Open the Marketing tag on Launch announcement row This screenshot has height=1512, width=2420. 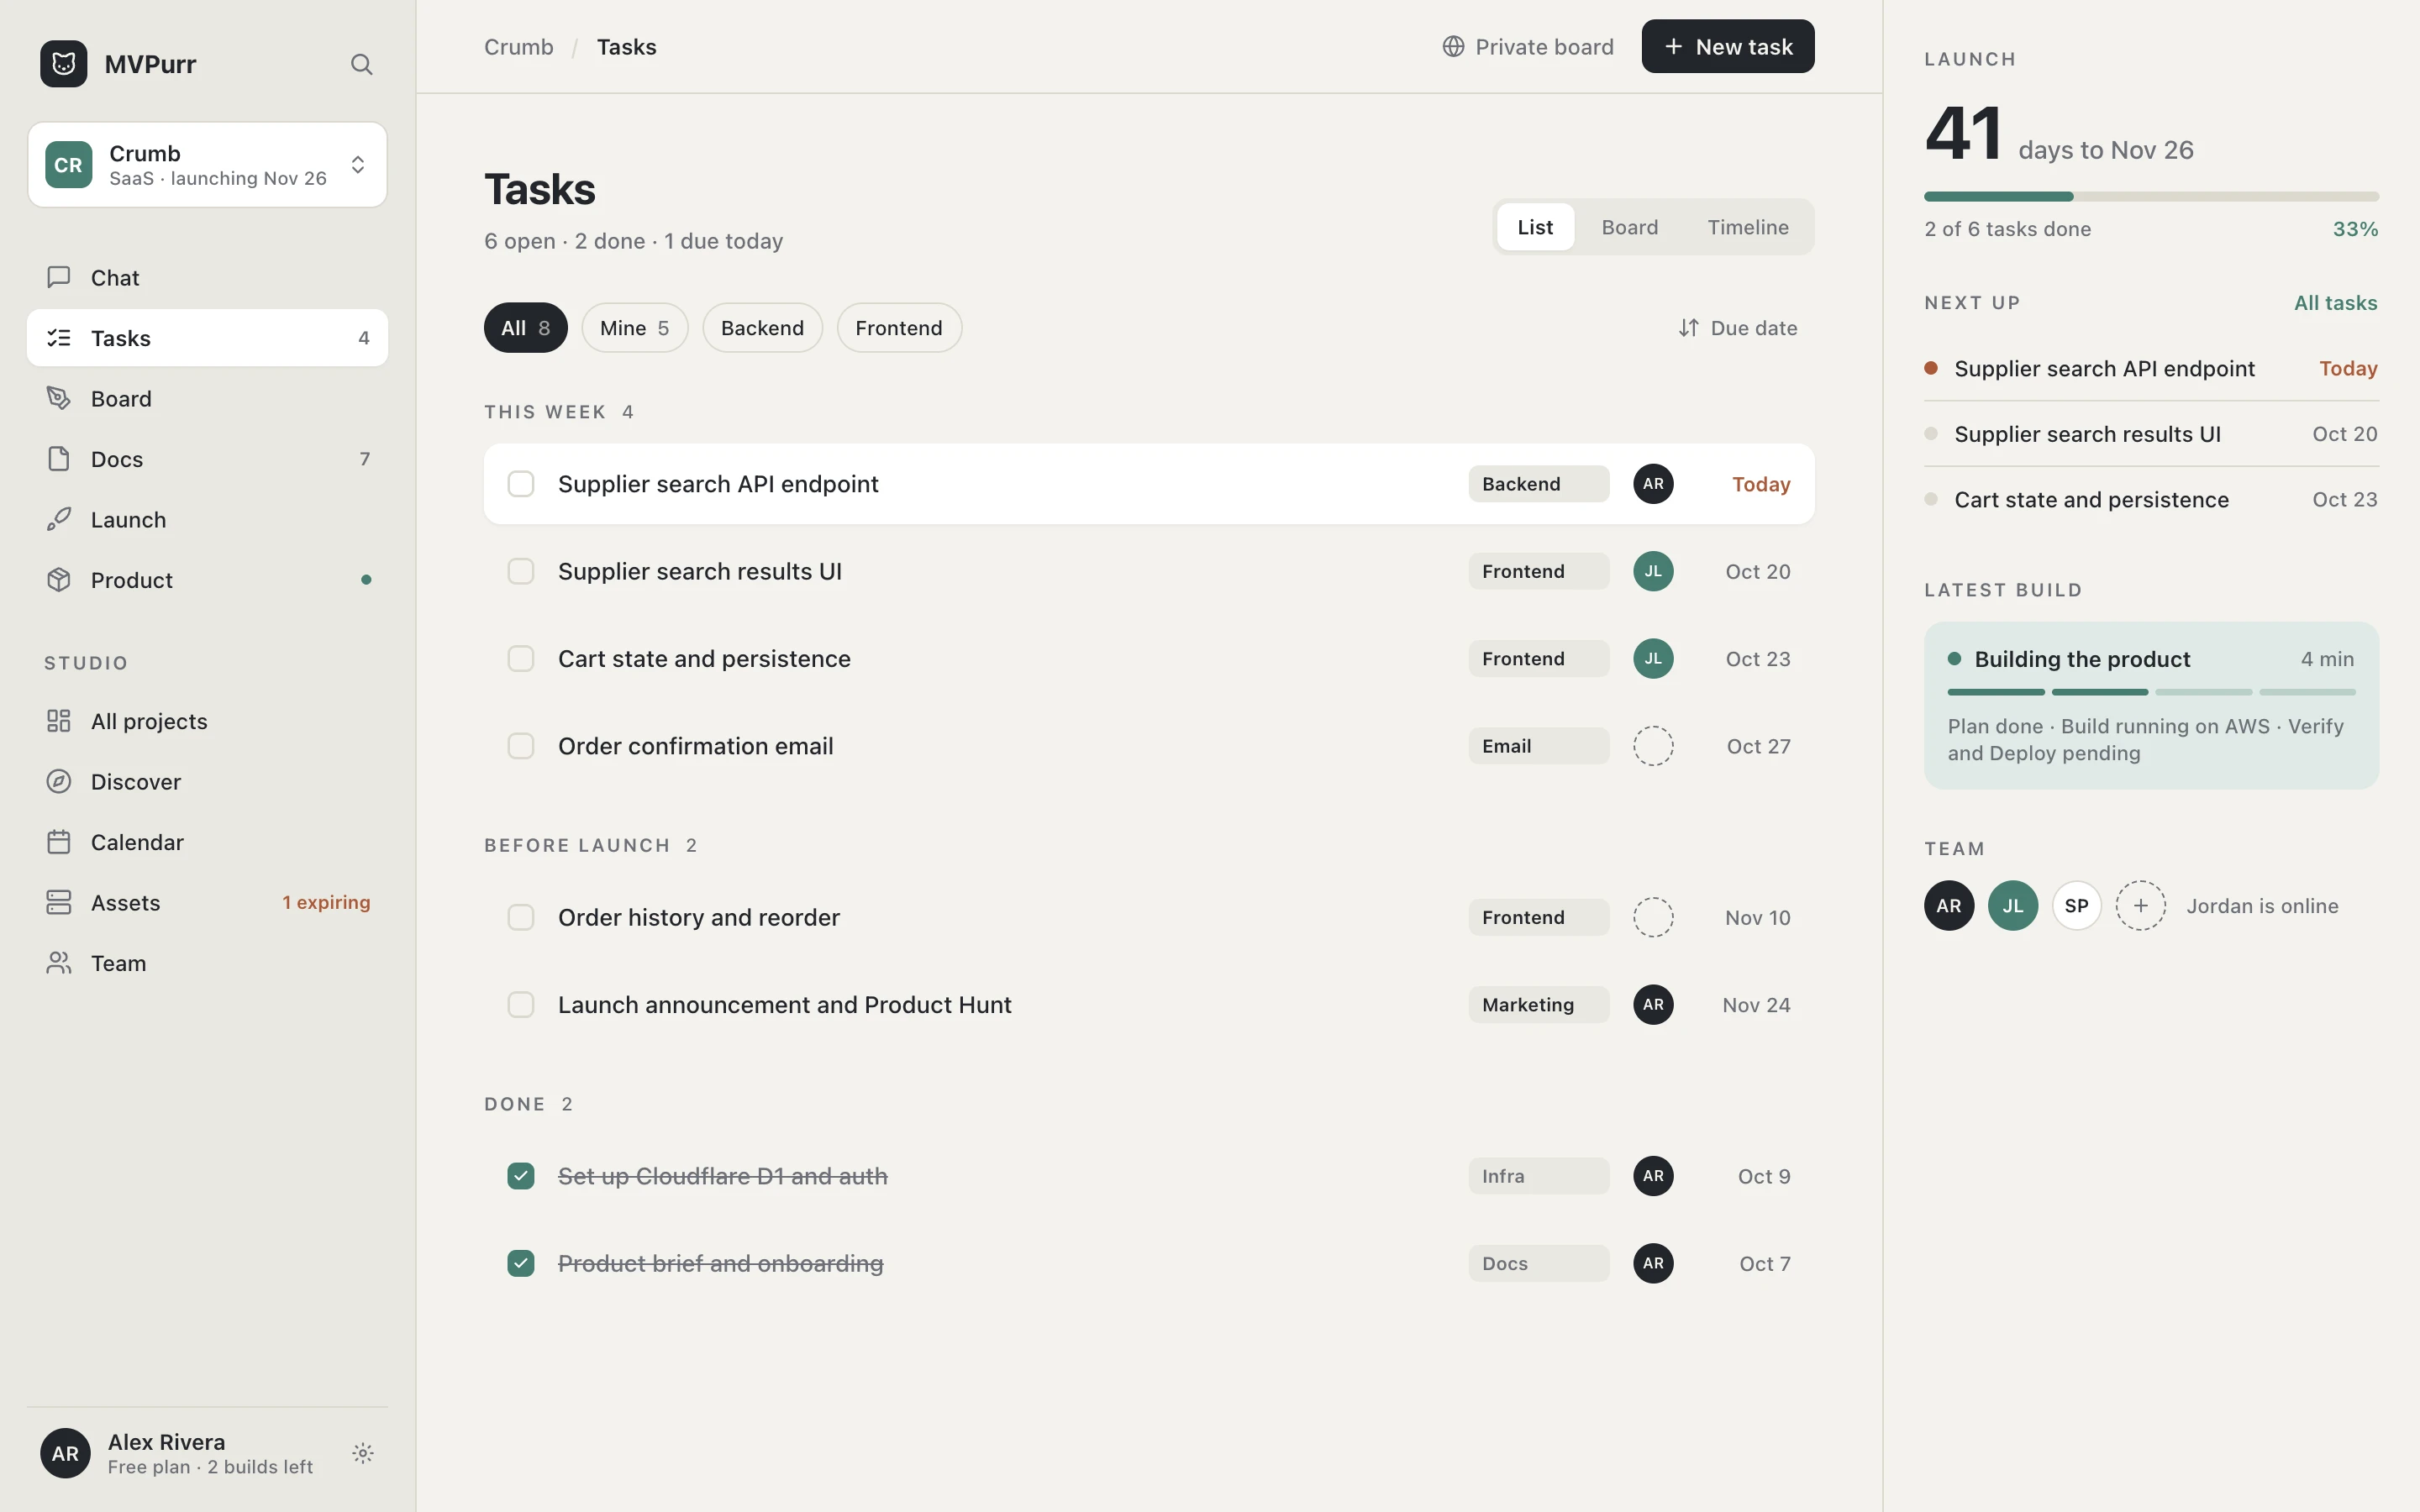pyautogui.click(x=1539, y=1005)
